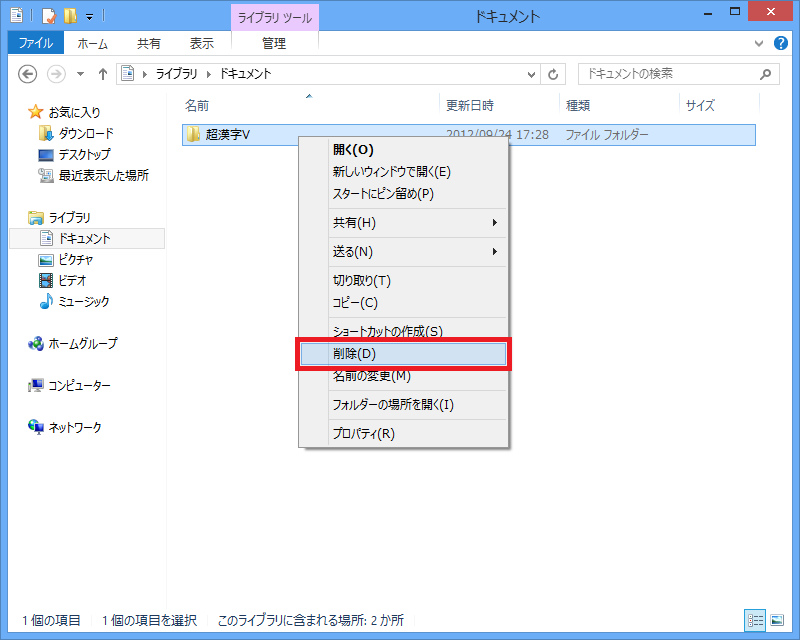Click the search magnifier icon
This screenshot has height=640, width=800.
click(x=765, y=74)
